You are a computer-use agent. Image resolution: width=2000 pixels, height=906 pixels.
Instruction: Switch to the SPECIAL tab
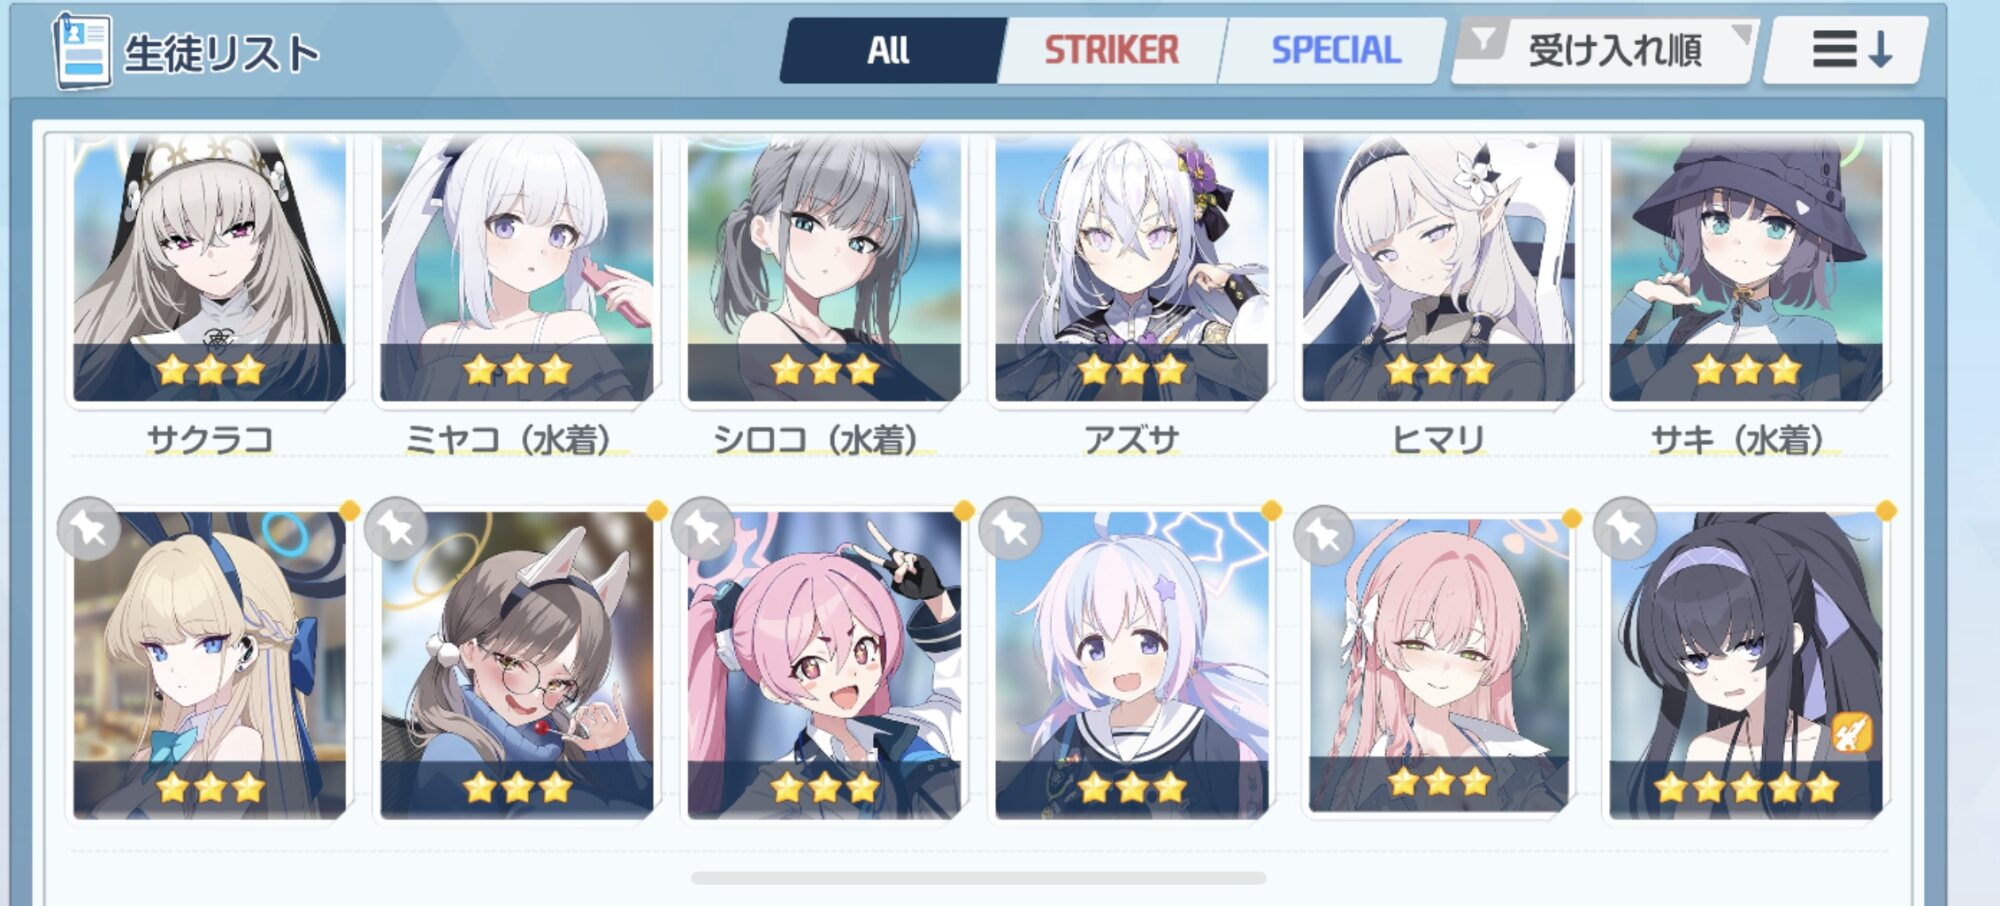click(x=1335, y=50)
